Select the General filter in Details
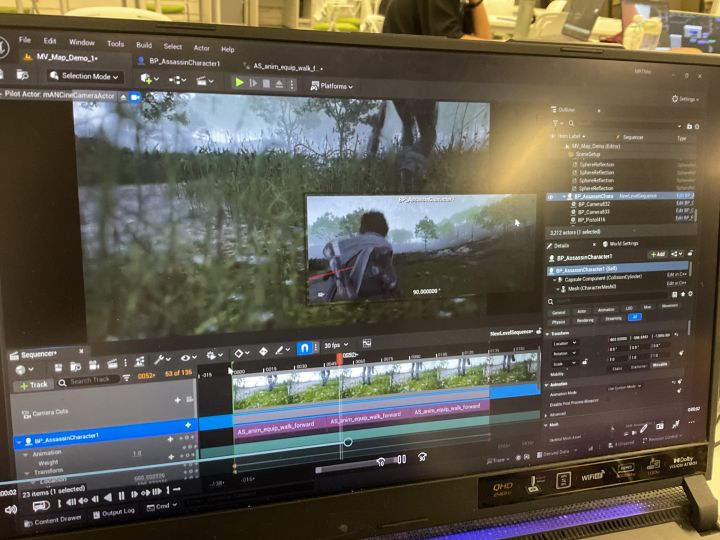This screenshot has height=540, width=720. [558, 312]
